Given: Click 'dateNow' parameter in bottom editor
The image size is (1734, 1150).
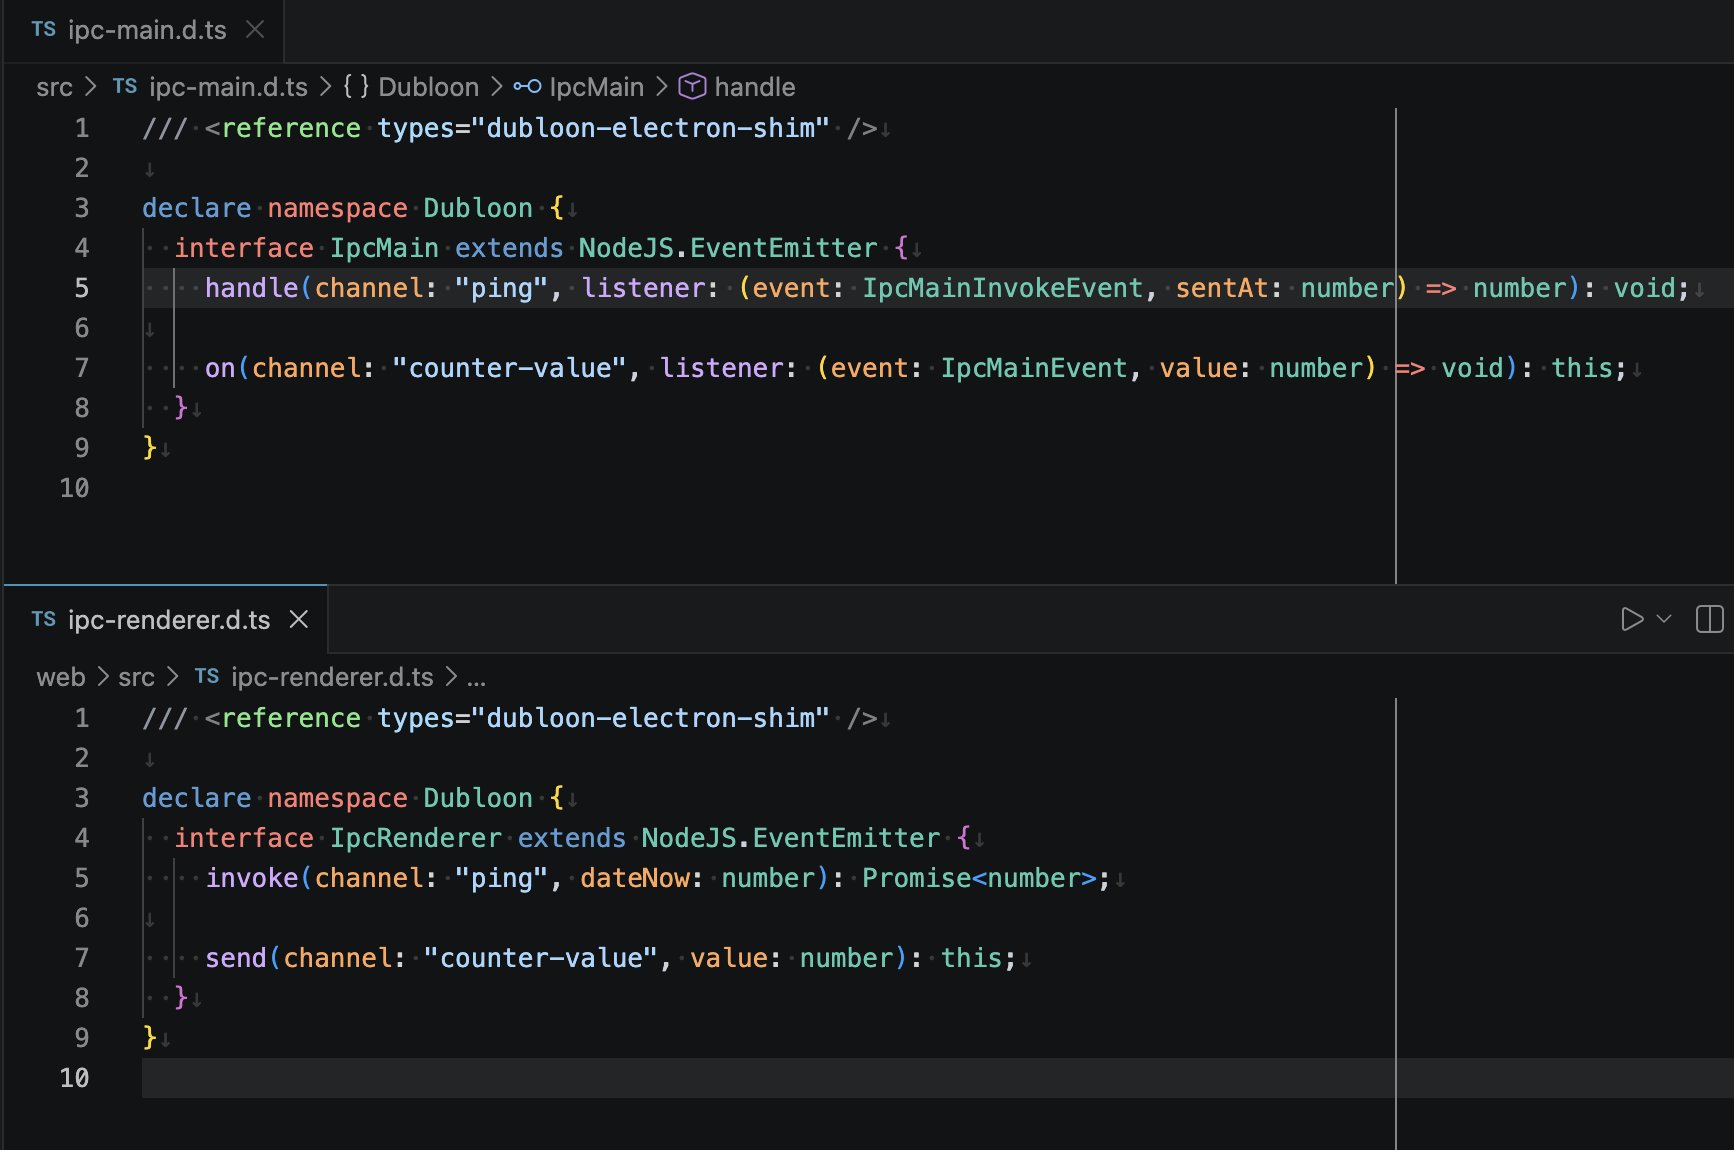Looking at the screenshot, I should click(x=635, y=878).
